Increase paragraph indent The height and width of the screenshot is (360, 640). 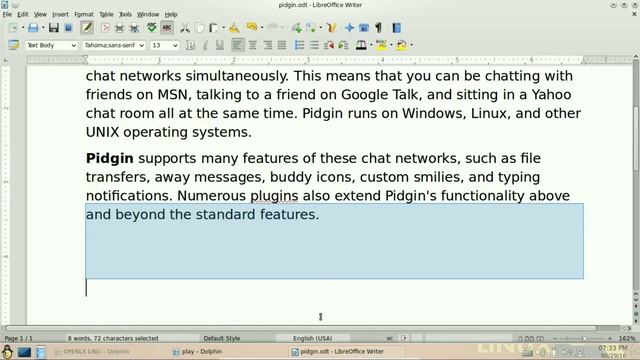coord(344,45)
